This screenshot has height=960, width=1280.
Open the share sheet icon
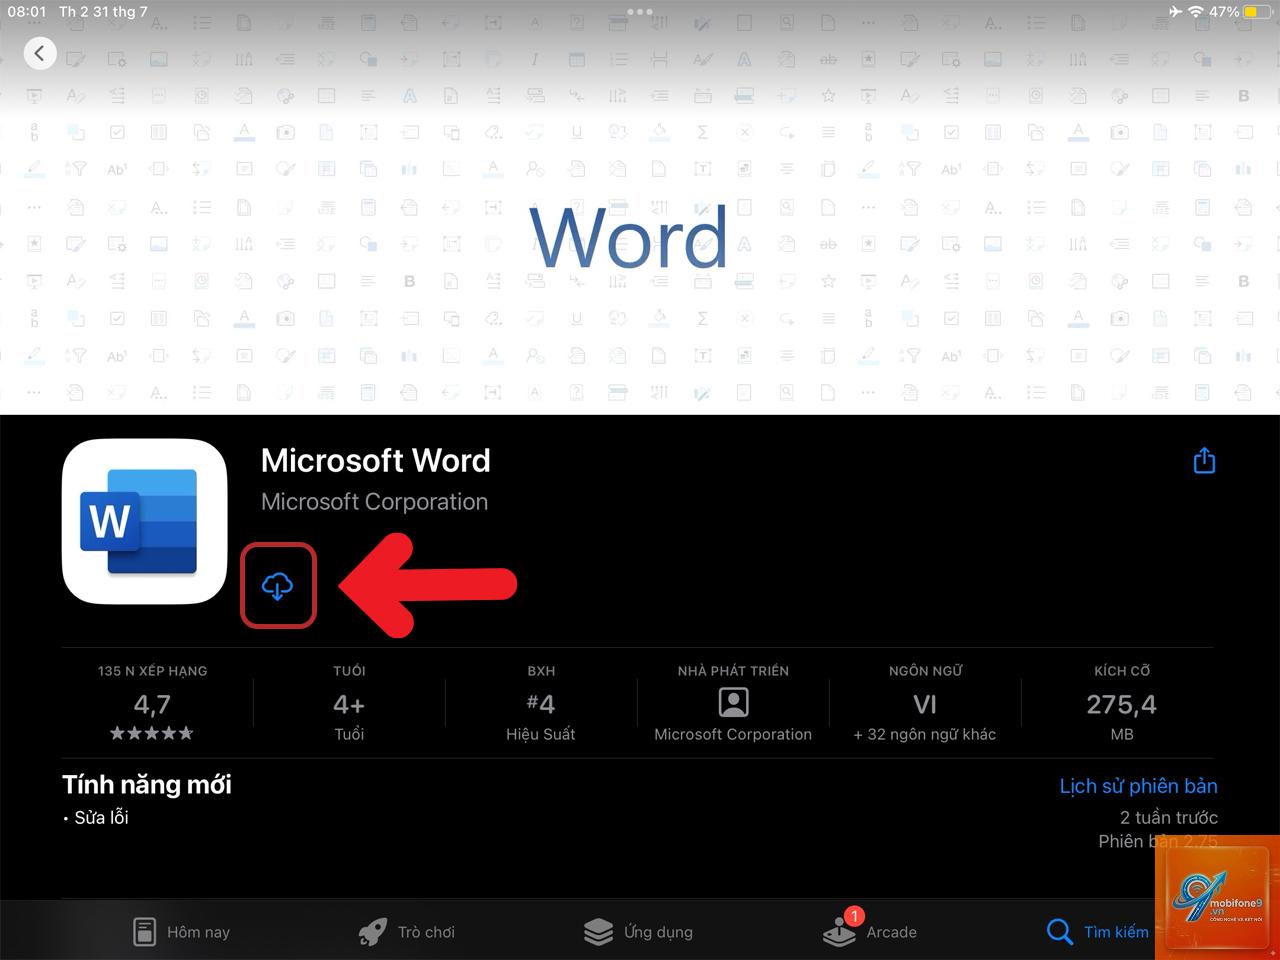click(1204, 460)
